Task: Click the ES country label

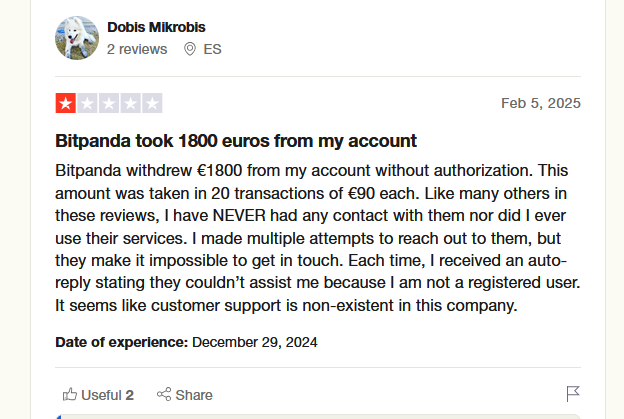Action: [211, 48]
